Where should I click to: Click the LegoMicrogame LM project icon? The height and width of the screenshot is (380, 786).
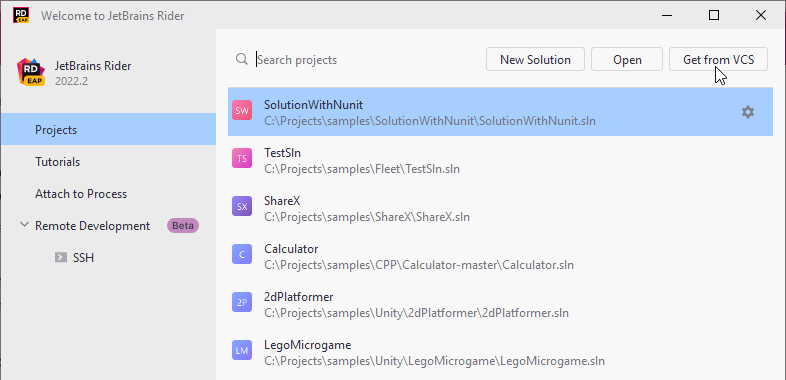(x=242, y=351)
